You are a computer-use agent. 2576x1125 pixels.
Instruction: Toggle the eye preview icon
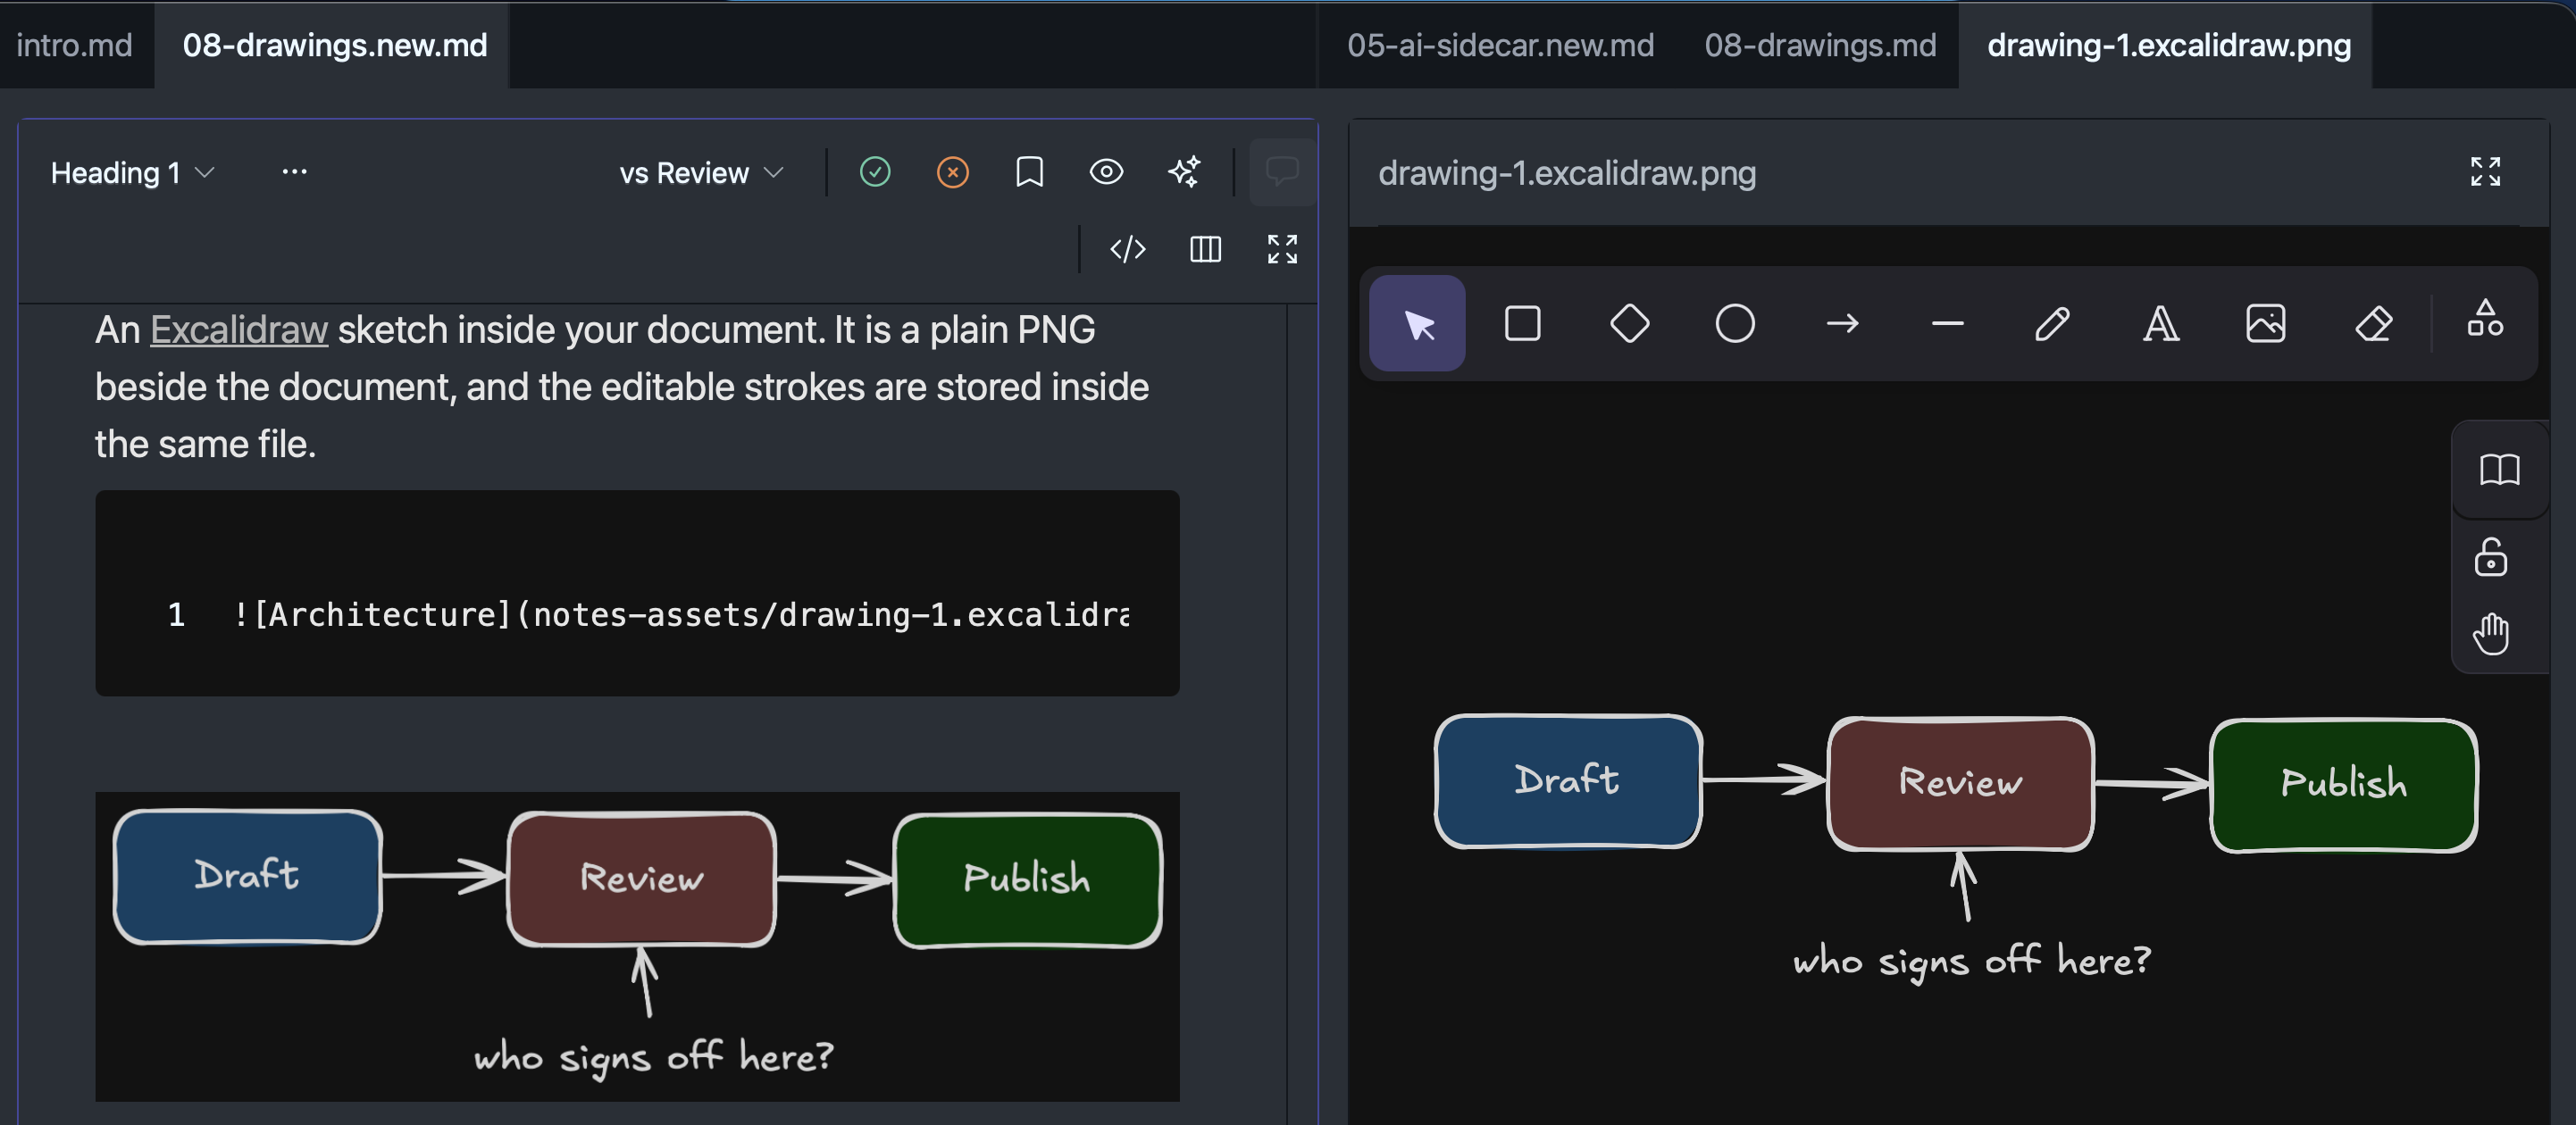(1106, 172)
